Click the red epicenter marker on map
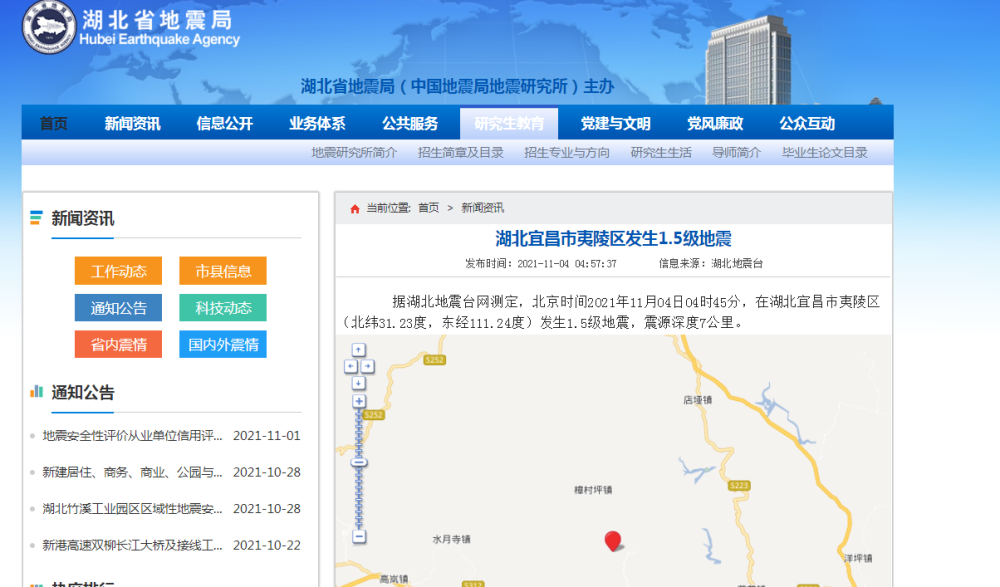Screen dimensions: 1000x587 click(x=613, y=541)
